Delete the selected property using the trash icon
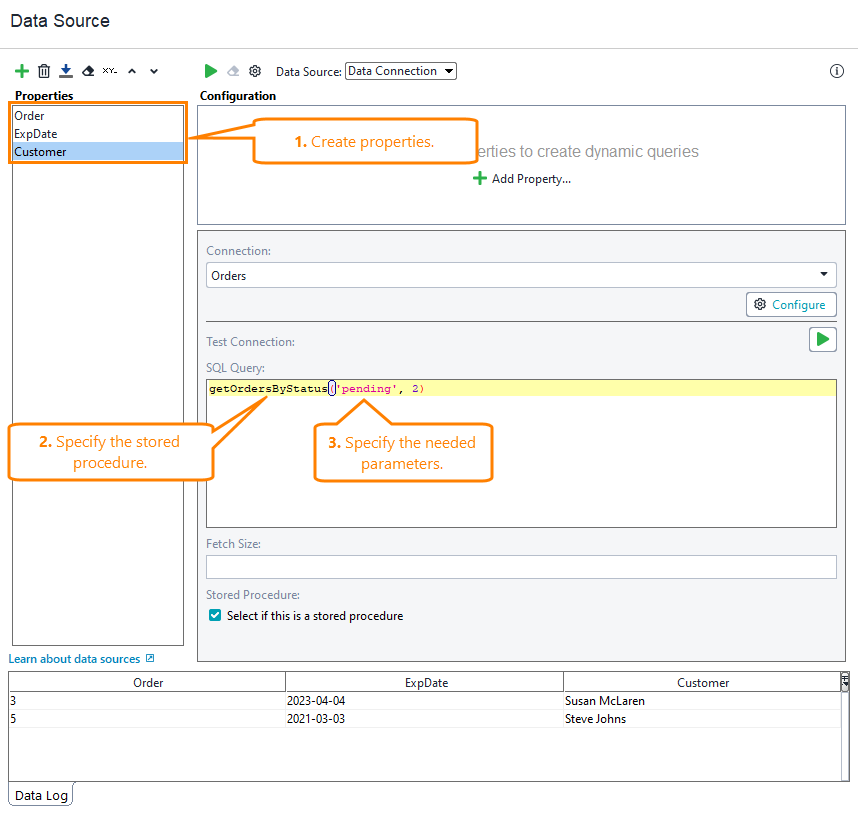This screenshot has height=813, width=858. (x=43, y=71)
